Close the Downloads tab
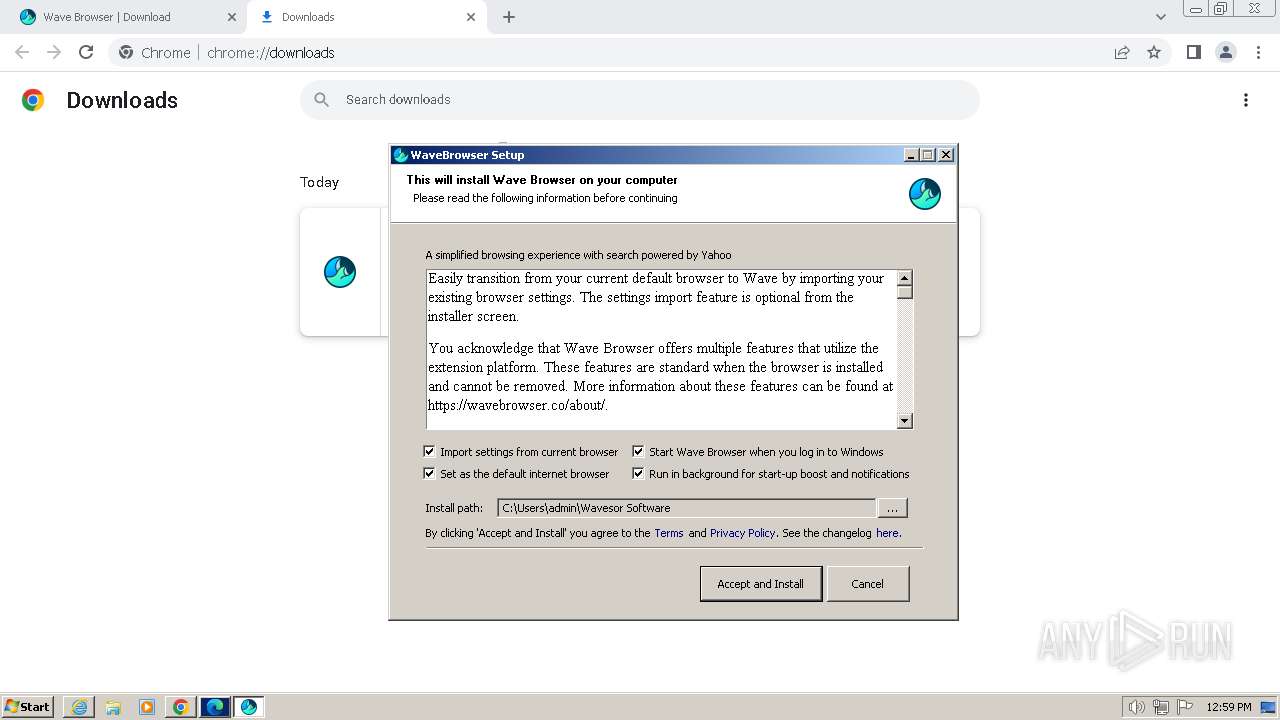 click(x=471, y=17)
